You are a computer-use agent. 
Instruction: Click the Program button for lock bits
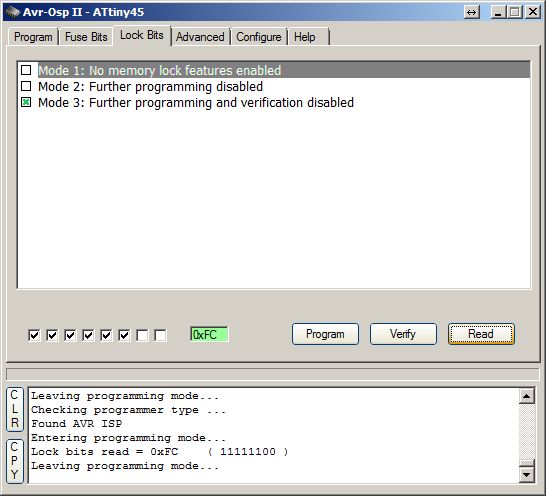325,334
